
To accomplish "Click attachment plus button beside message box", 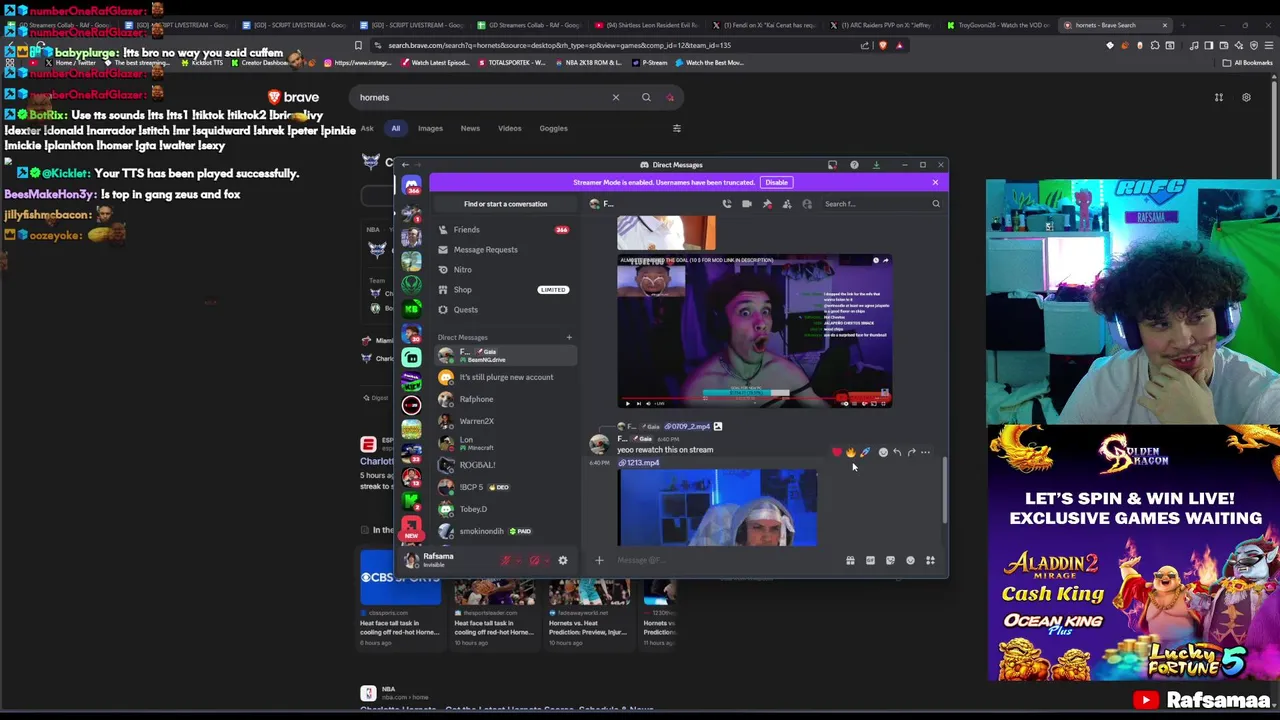I will pyautogui.click(x=599, y=561).
